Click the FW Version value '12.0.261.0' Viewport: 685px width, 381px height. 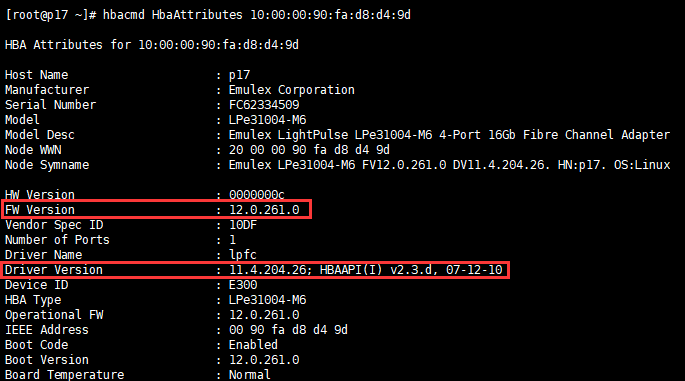pyautogui.click(x=264, y=210)
